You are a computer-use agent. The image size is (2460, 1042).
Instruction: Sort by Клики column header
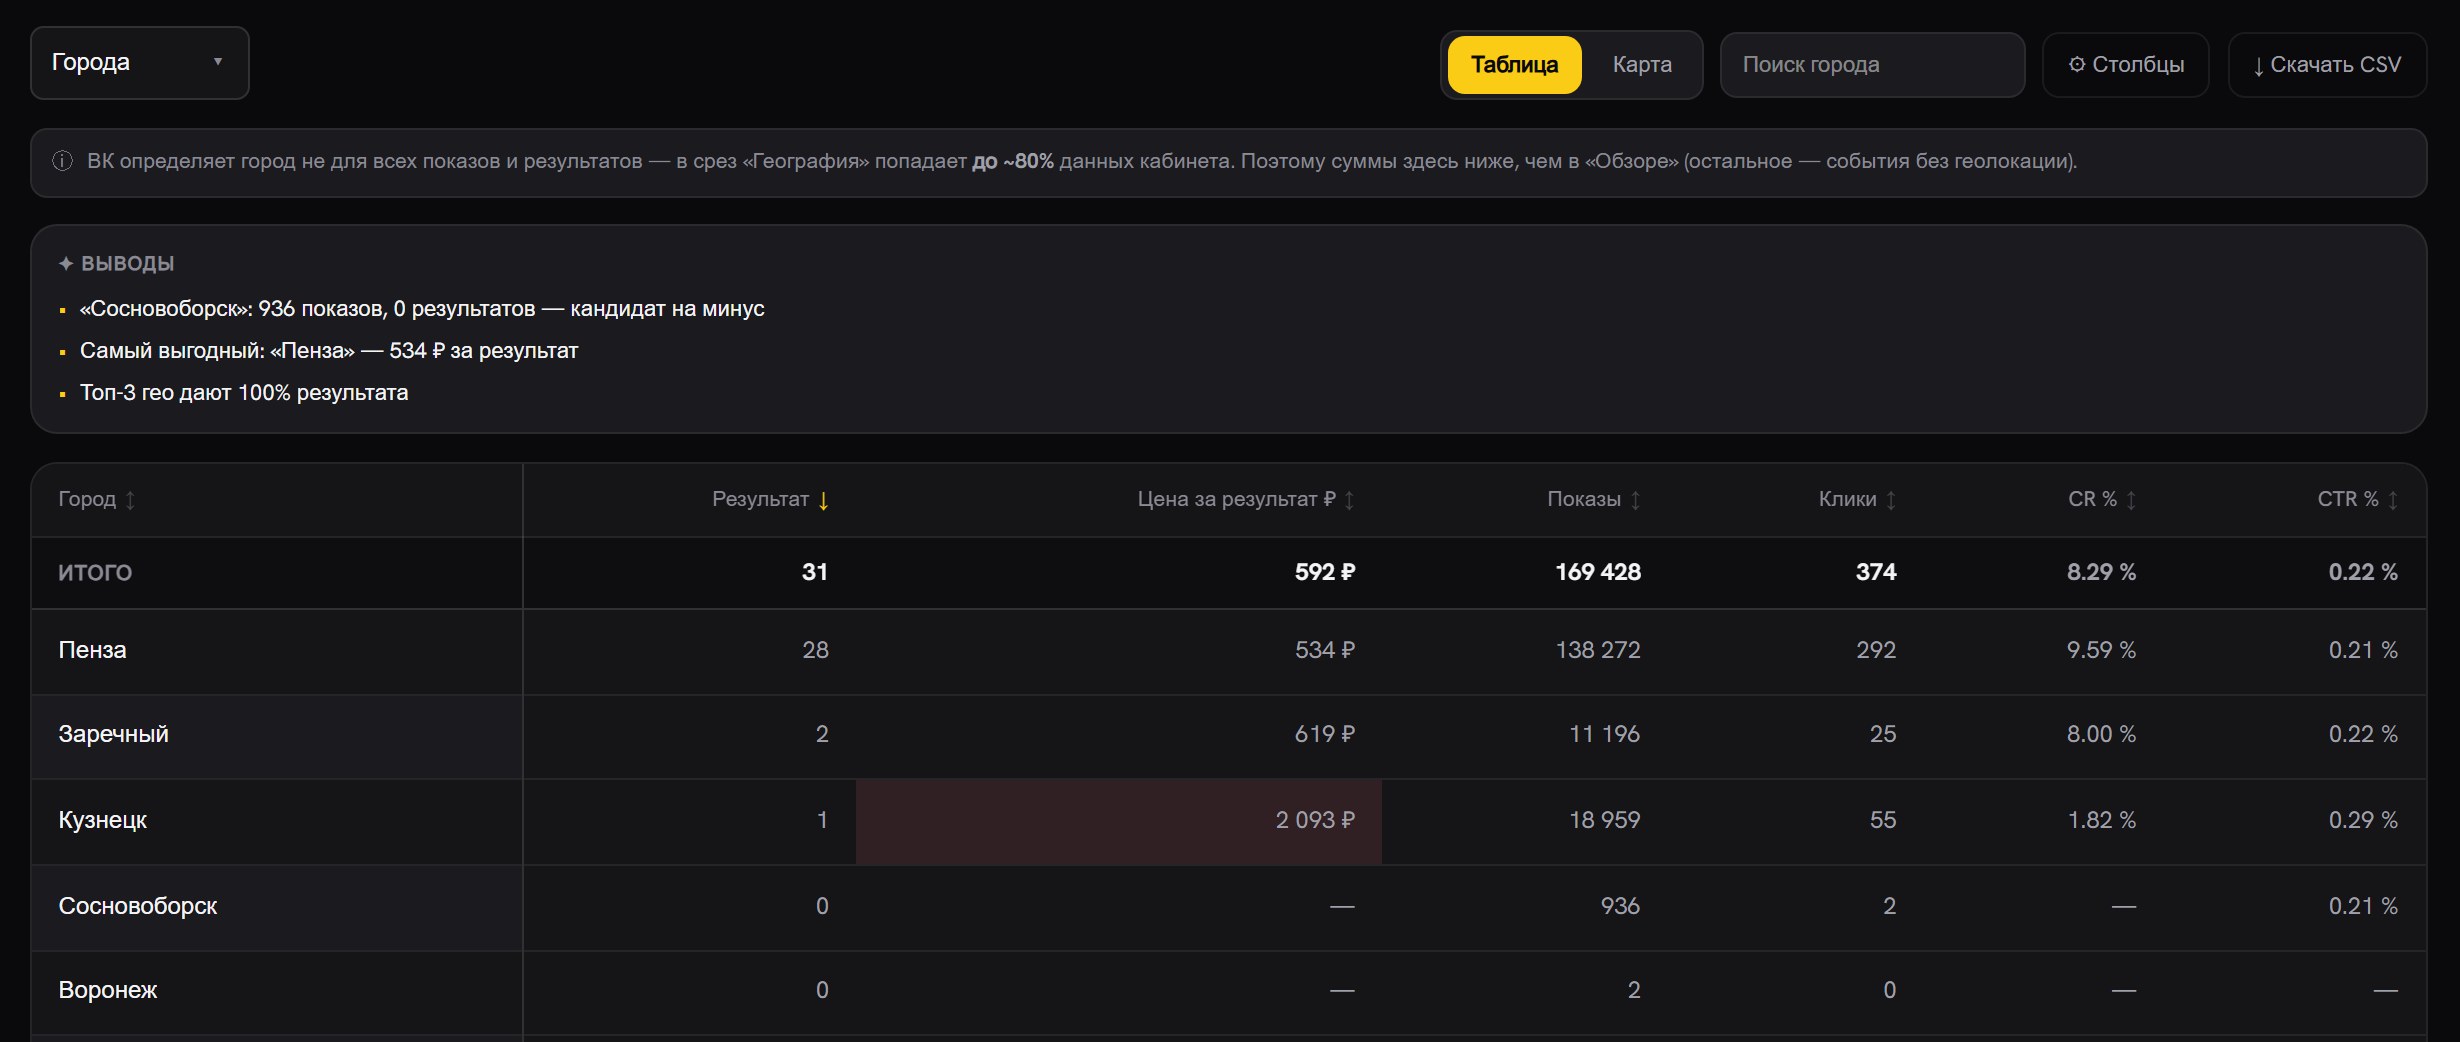pos(1848,499)
